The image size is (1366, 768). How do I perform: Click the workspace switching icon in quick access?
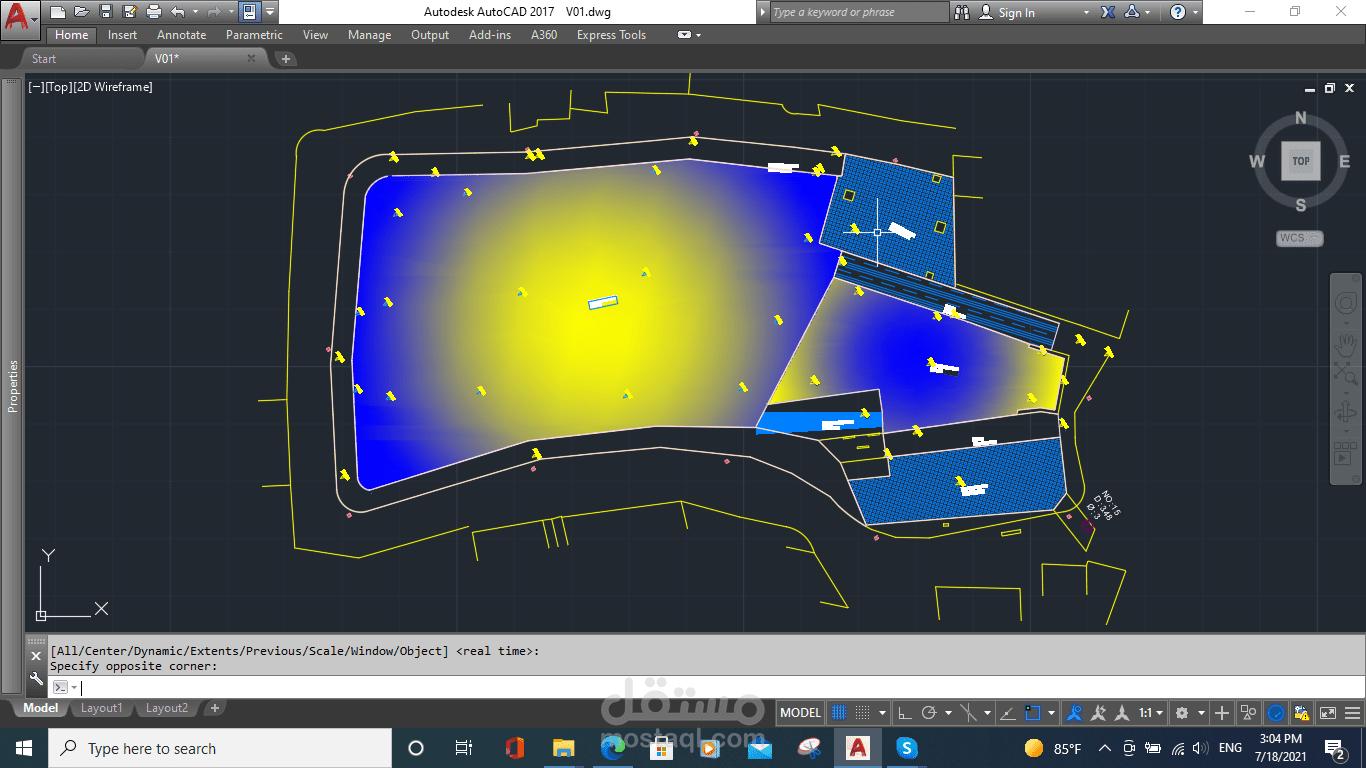tap(249, 12)
